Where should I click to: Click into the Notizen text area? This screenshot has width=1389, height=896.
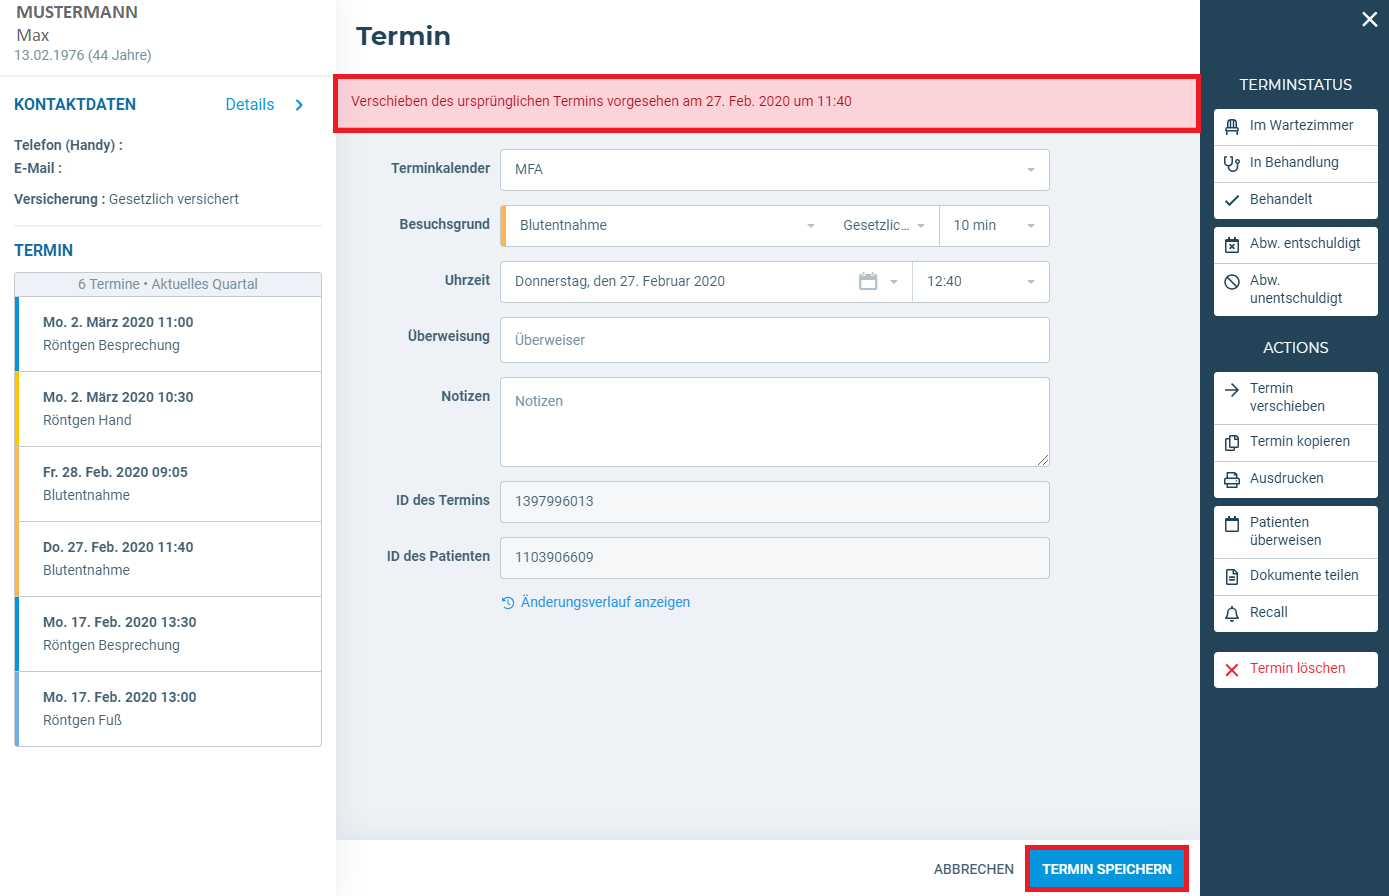tap(775, 422)
